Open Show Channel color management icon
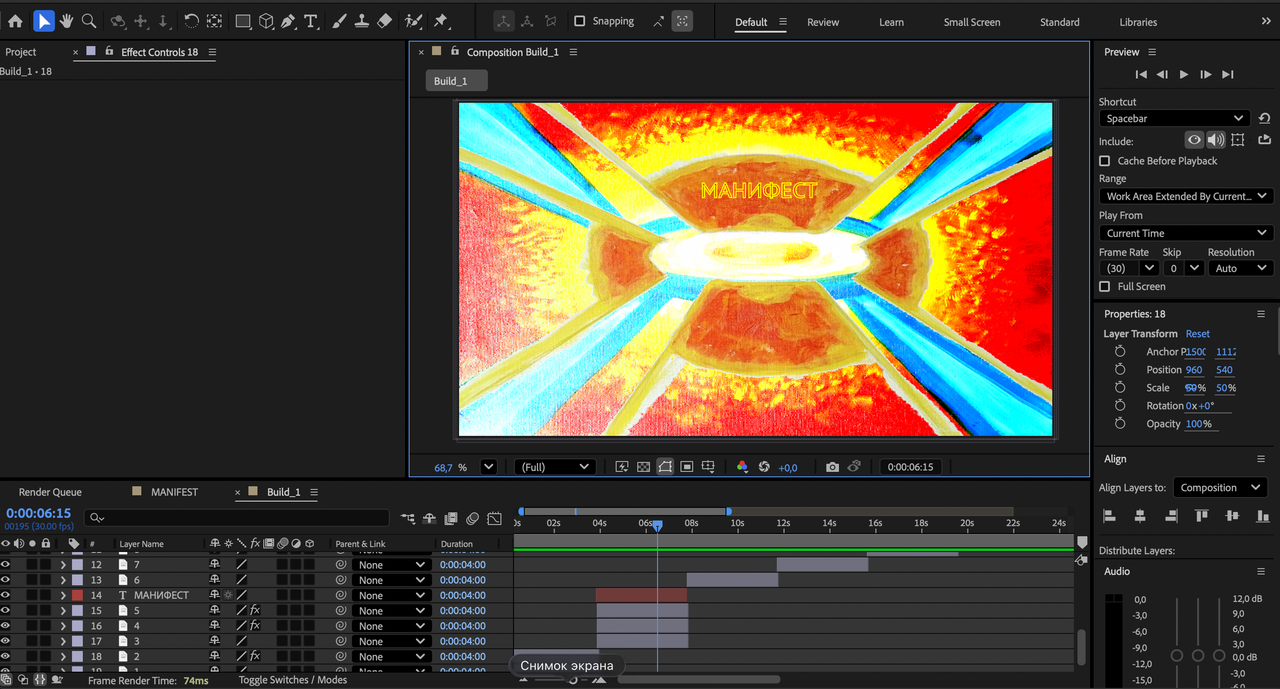 [x=742, y=467]
